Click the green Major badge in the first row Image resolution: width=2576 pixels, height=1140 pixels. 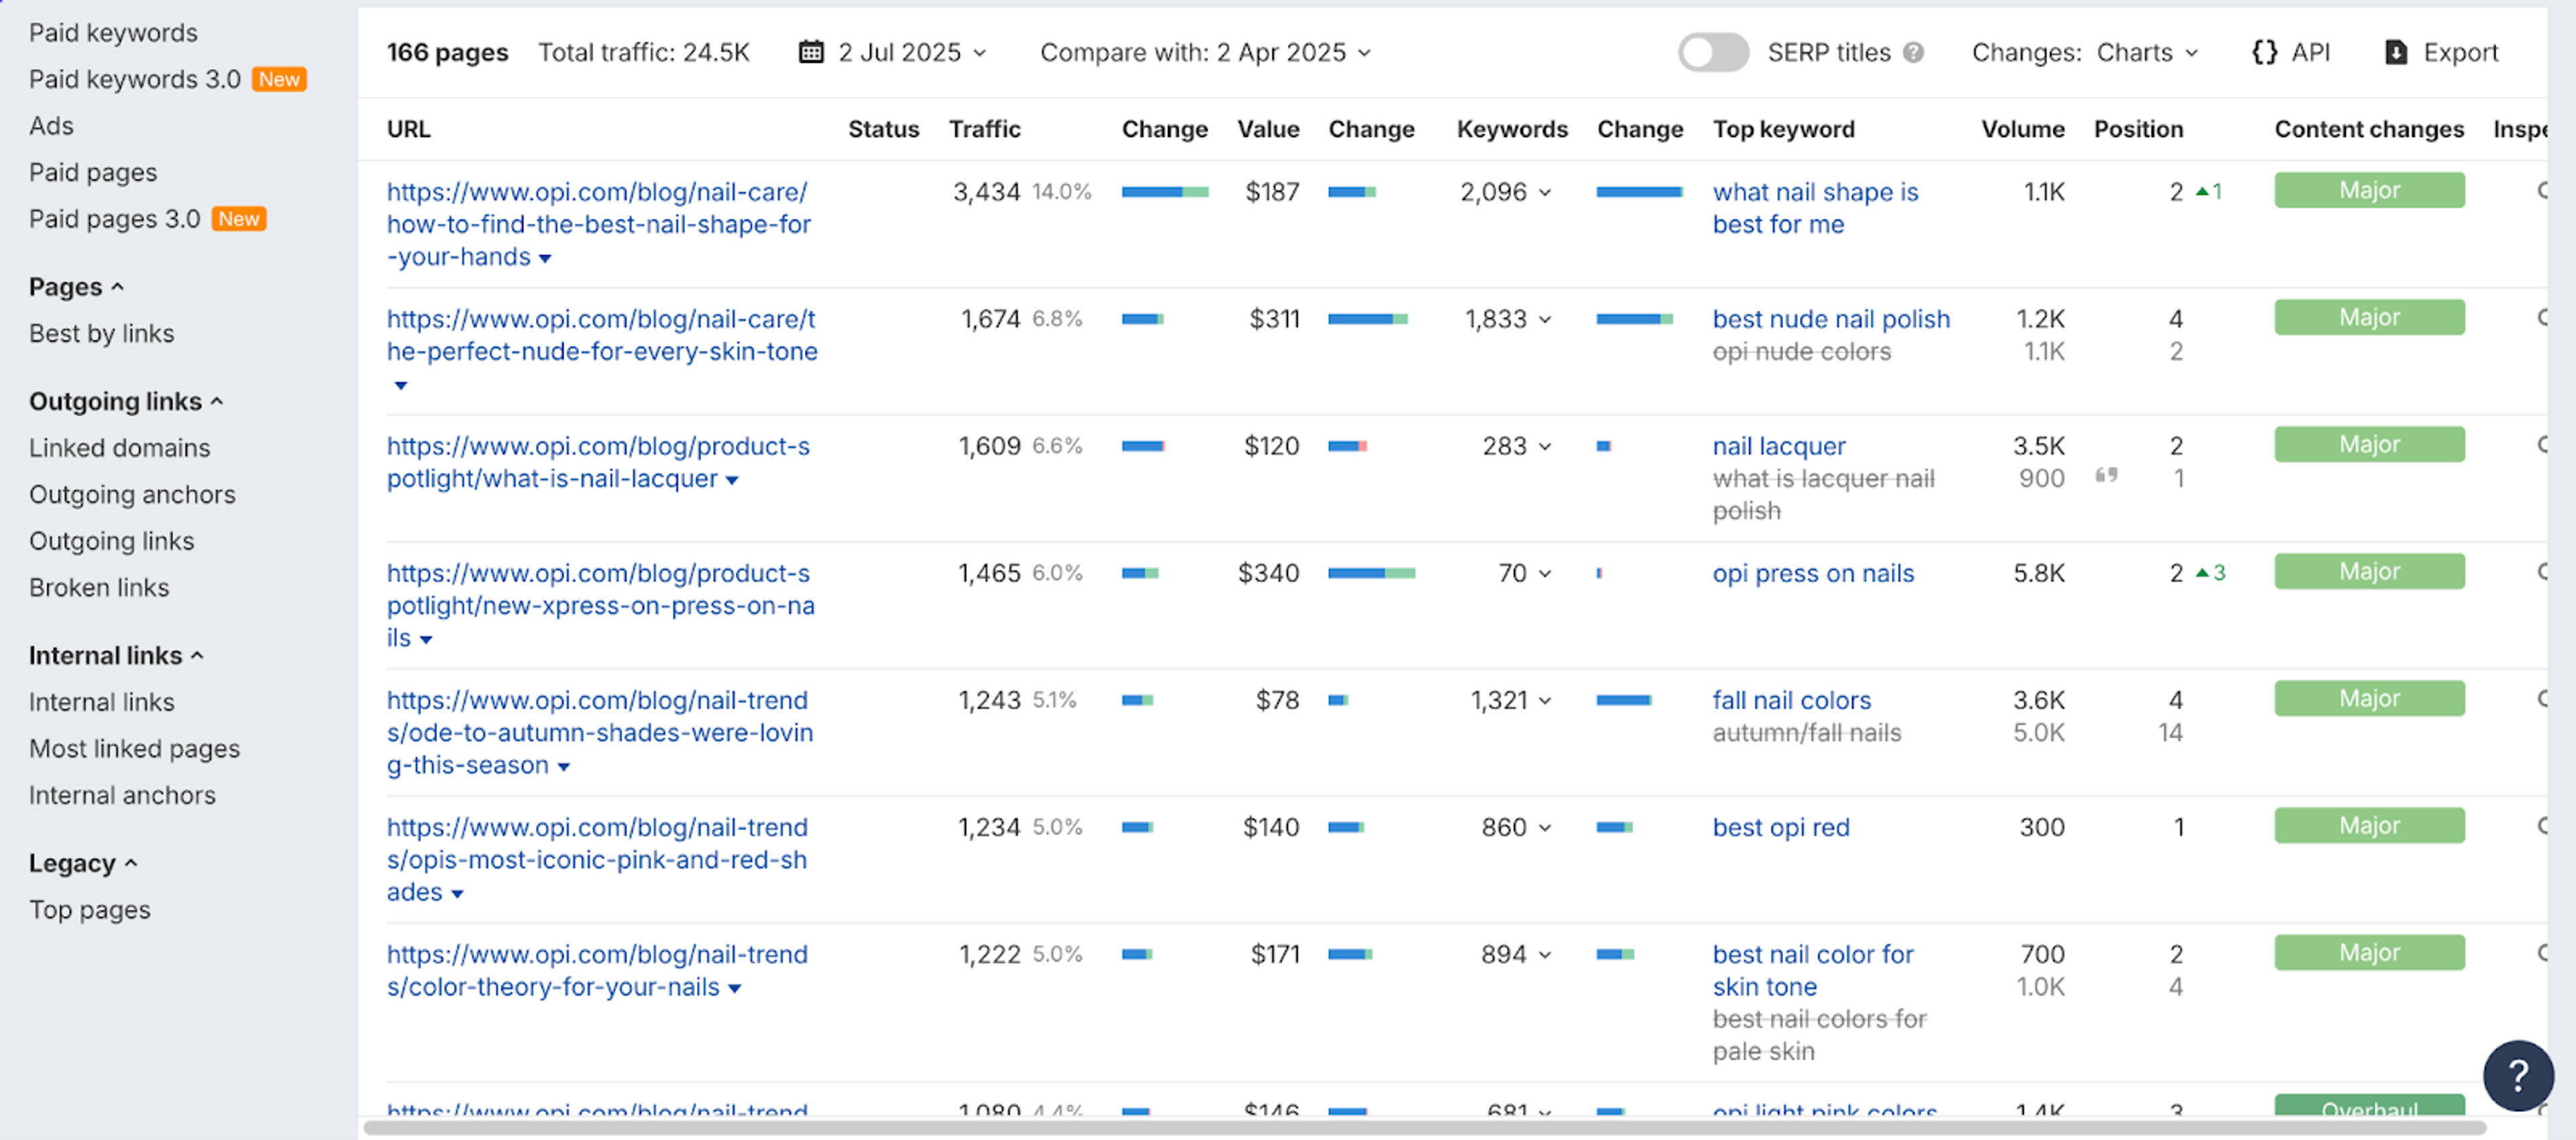2368,190
